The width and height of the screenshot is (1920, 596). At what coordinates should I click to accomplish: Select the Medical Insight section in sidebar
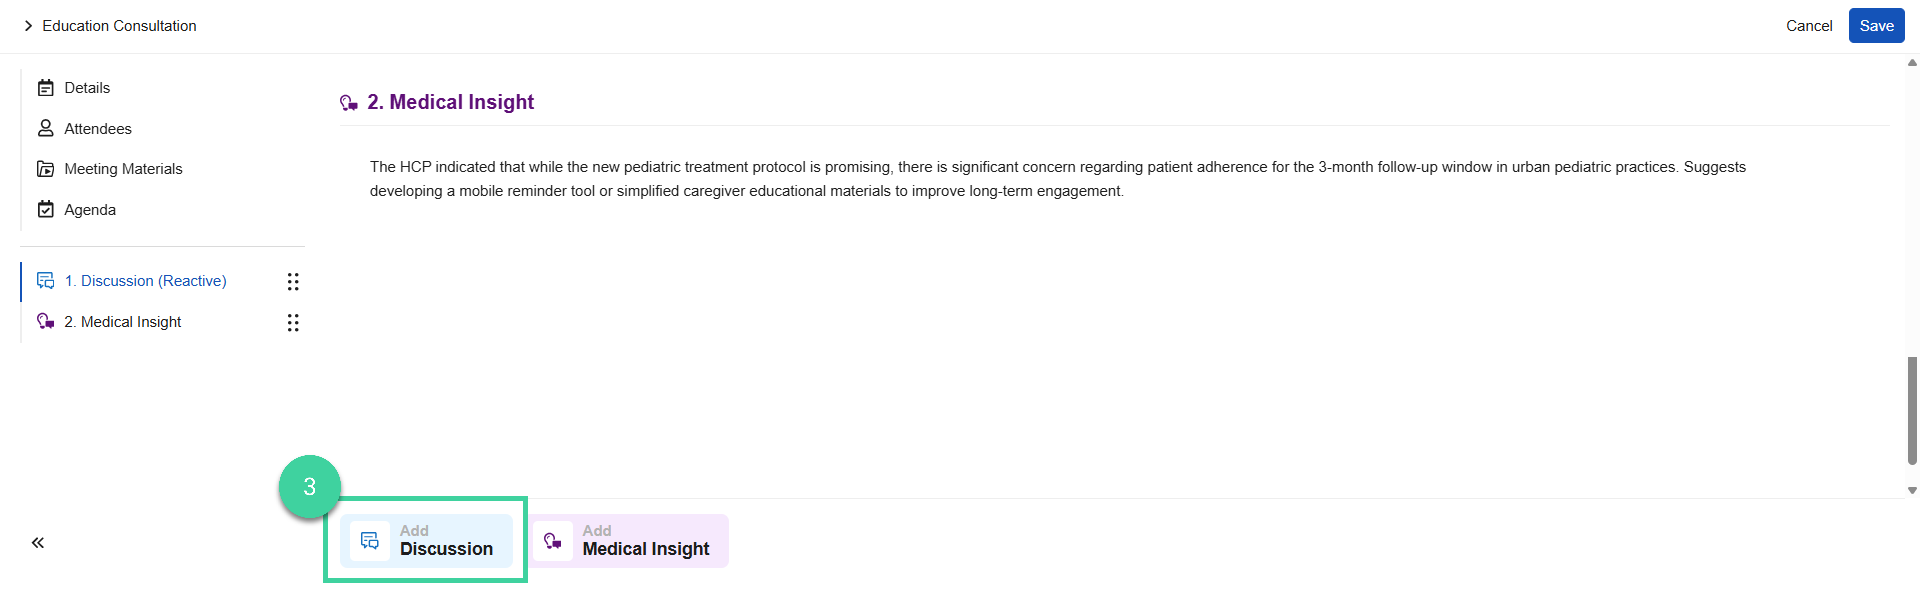(x=122, y=321)
